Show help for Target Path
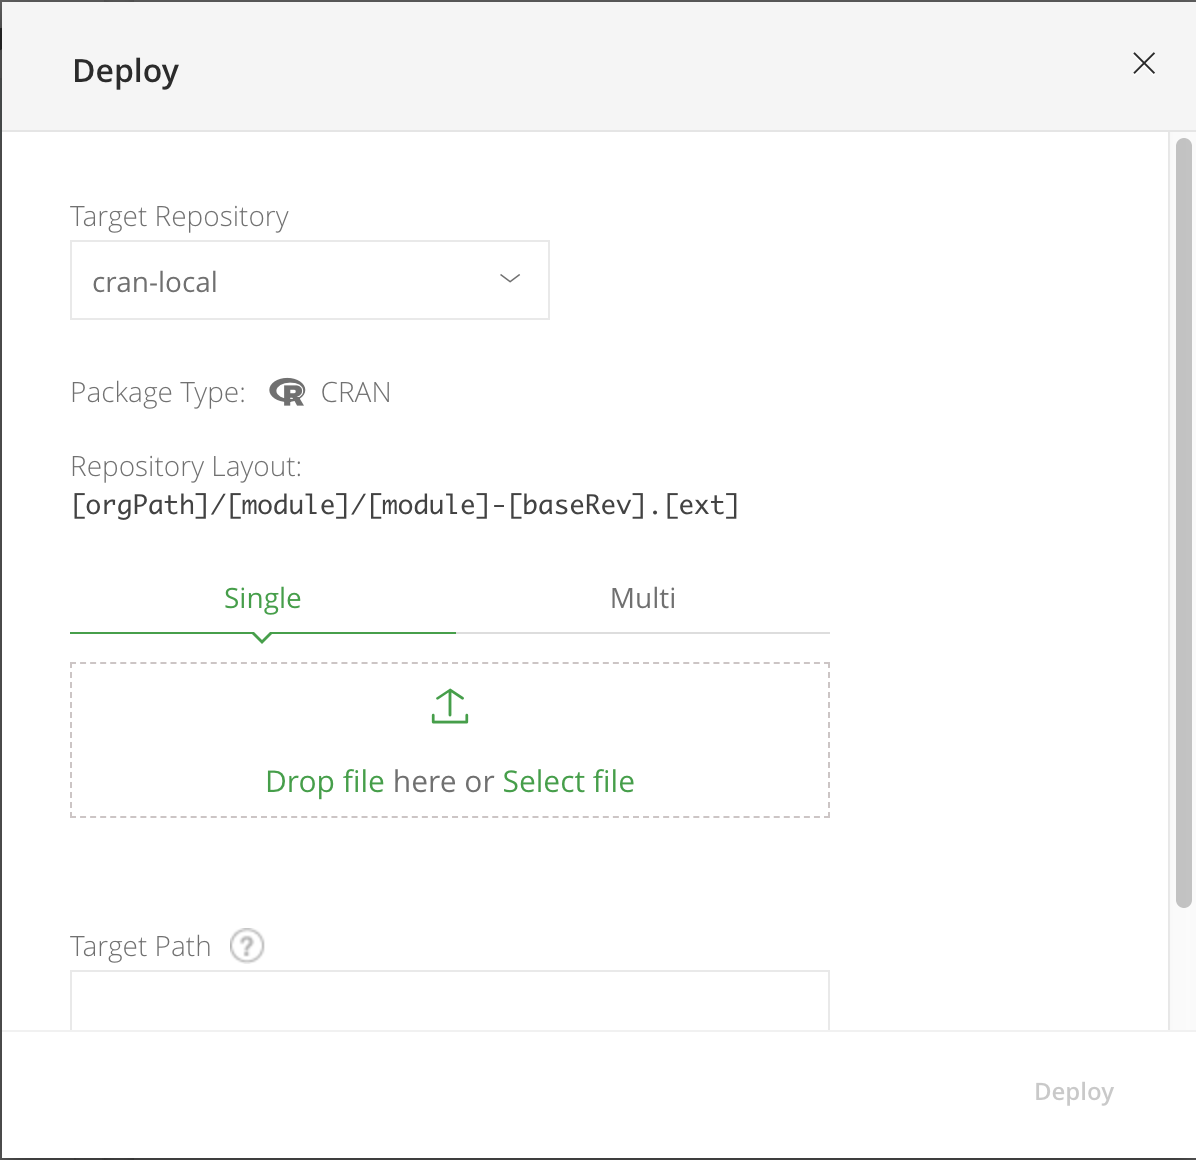This screenshot has height=1160, width=1196. pyautogui.click(x=247, y=945)
